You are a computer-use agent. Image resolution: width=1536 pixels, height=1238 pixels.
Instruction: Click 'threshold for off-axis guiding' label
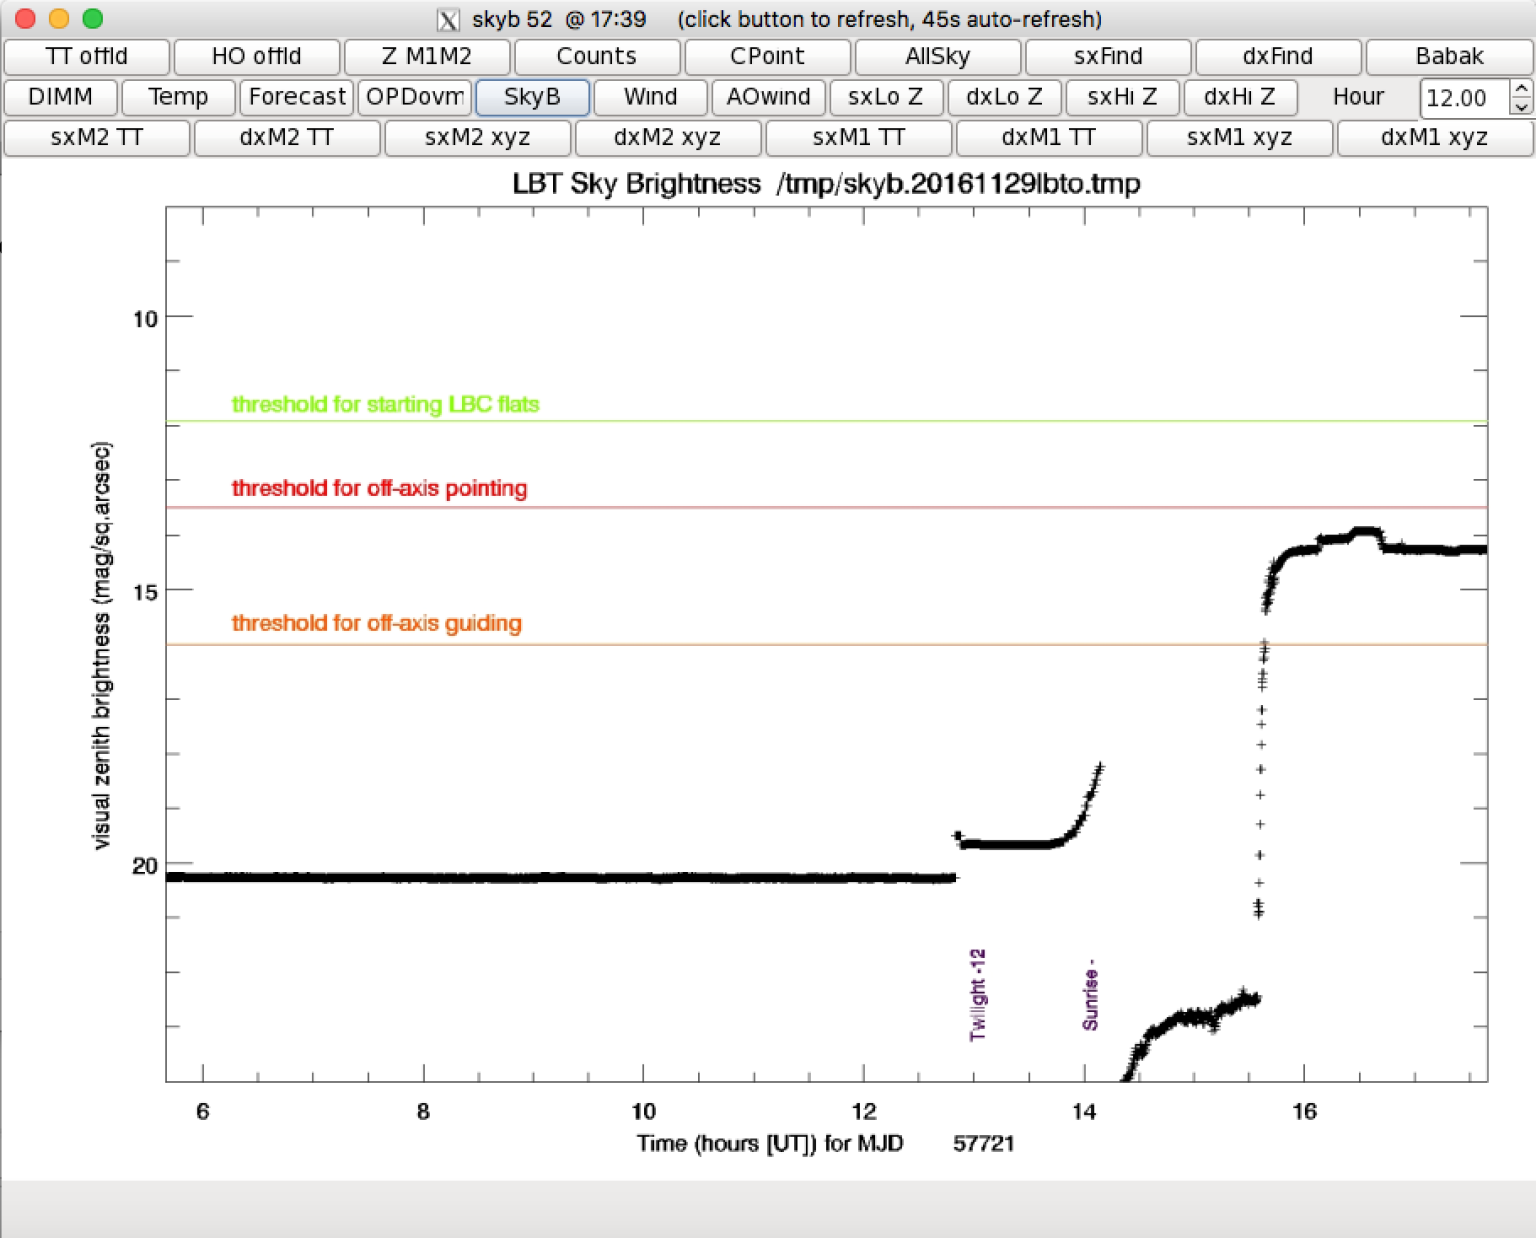pos(376,623)
